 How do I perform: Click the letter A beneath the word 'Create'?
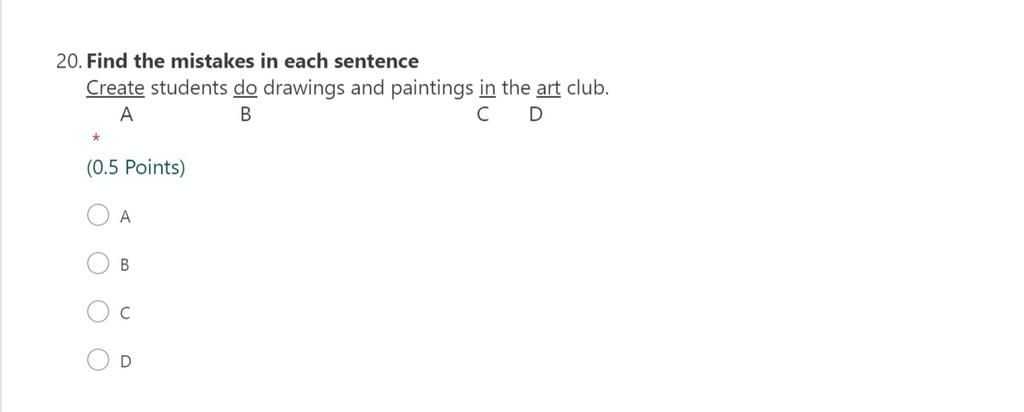click(x=126, y=115)
